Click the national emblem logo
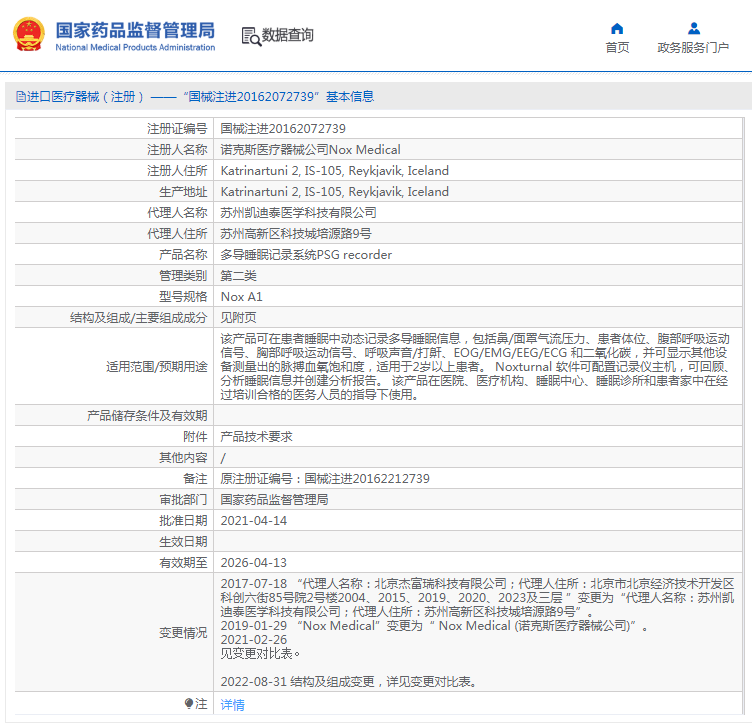752x726 pixels. click(x=29, y=34)
